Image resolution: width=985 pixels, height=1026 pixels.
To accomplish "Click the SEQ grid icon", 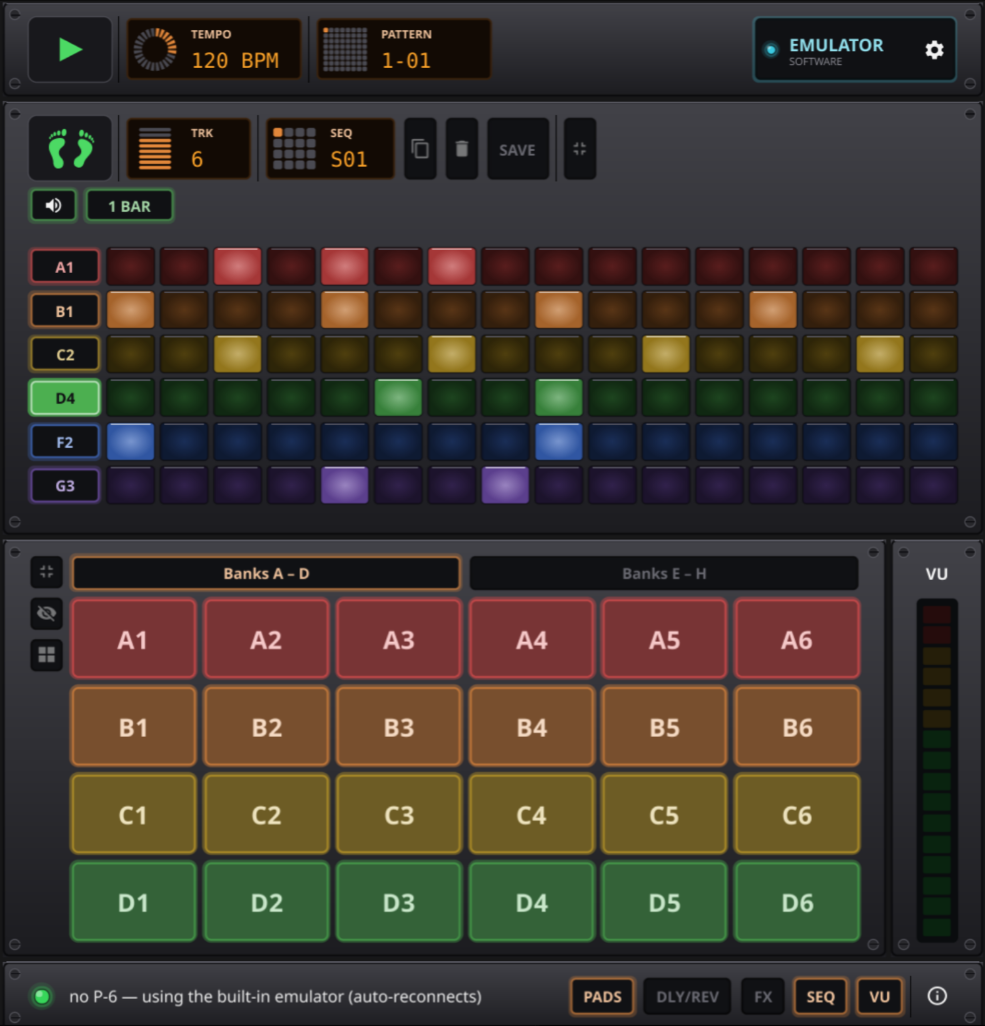I will point(294,149).
